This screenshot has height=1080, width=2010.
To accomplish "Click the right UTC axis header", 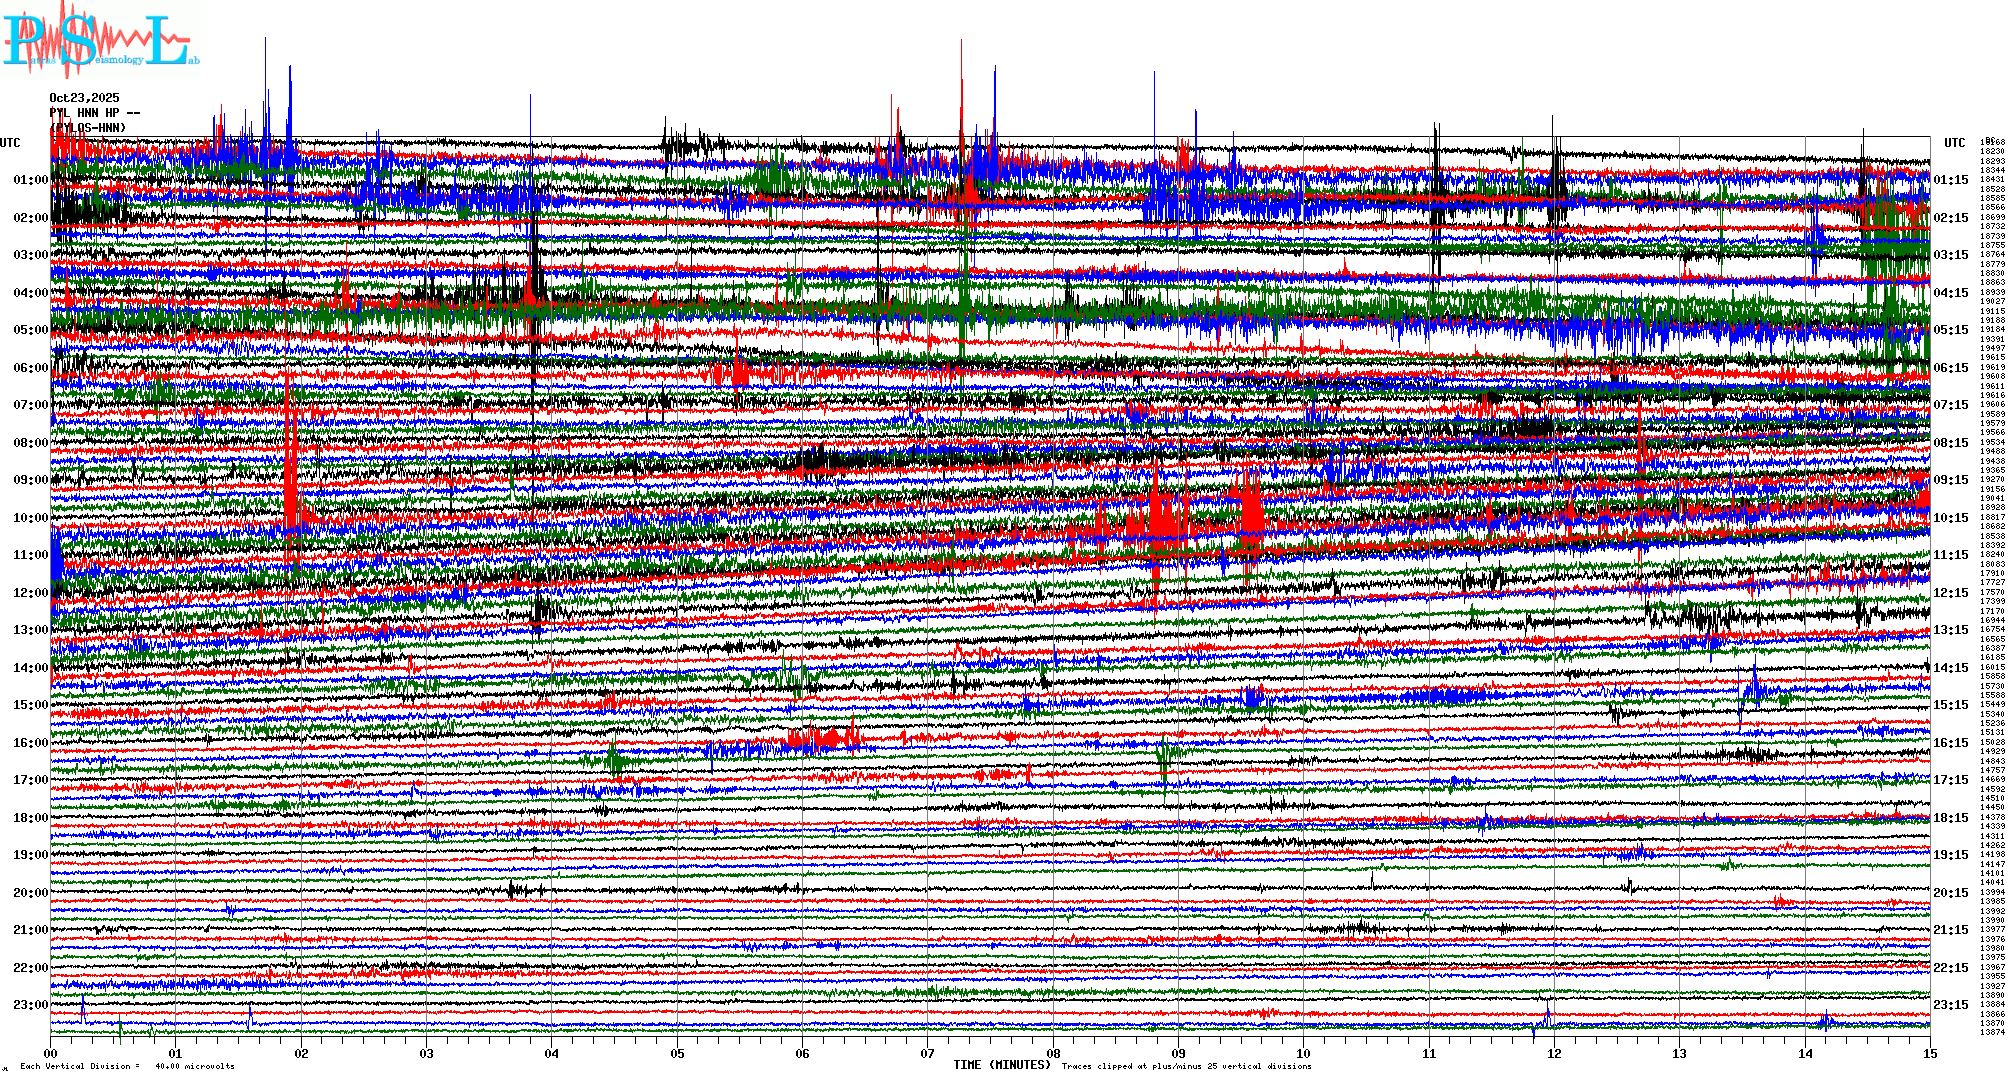I will point(1954,143).
